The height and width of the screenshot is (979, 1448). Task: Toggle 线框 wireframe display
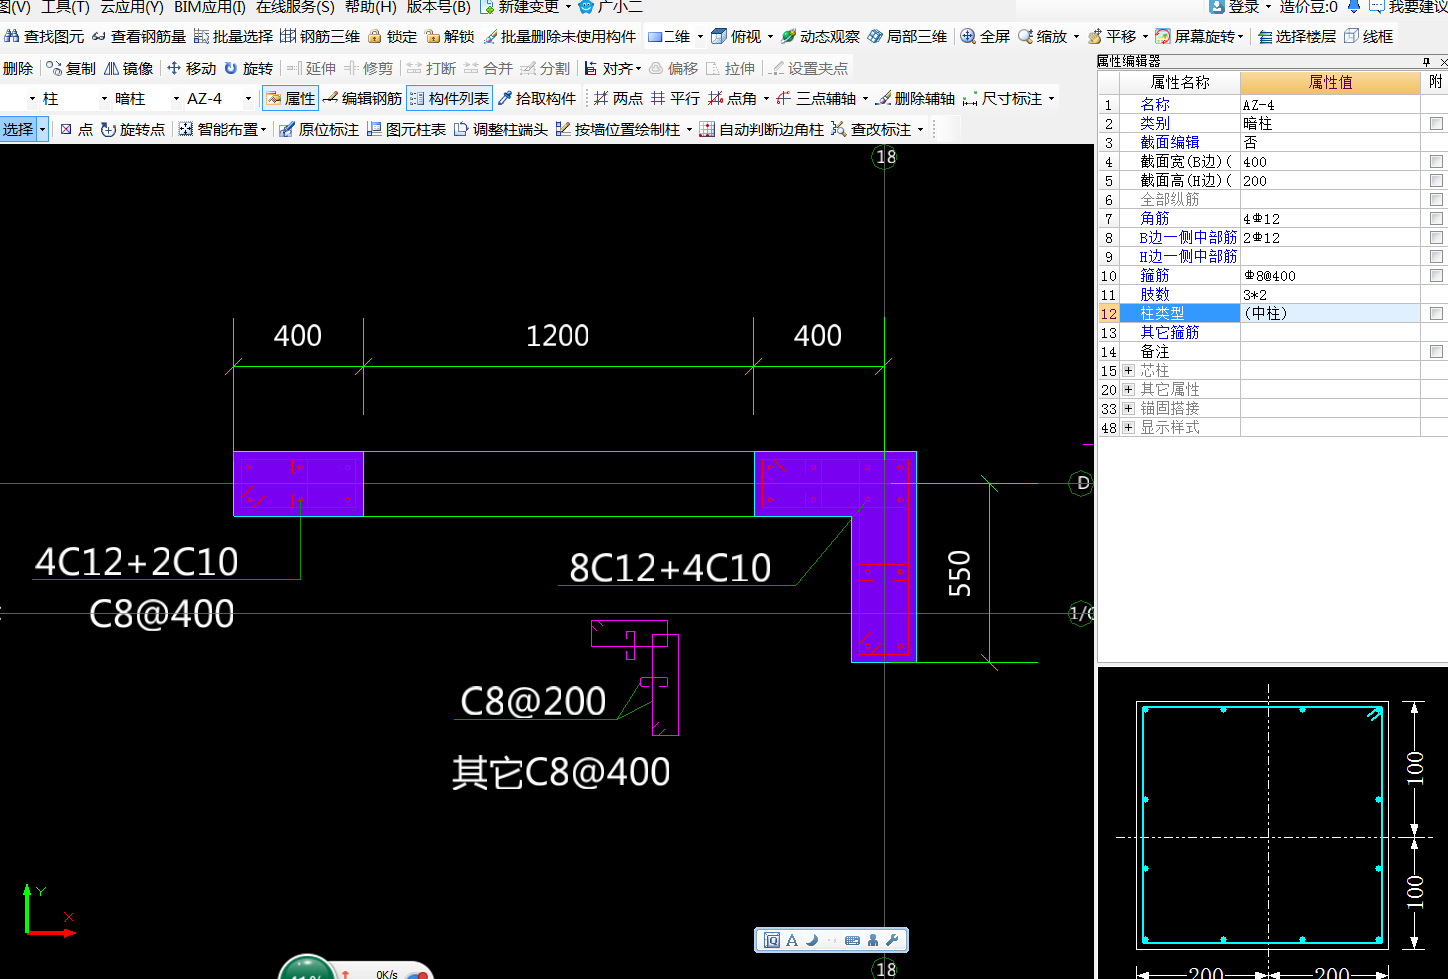[1369, 36]
